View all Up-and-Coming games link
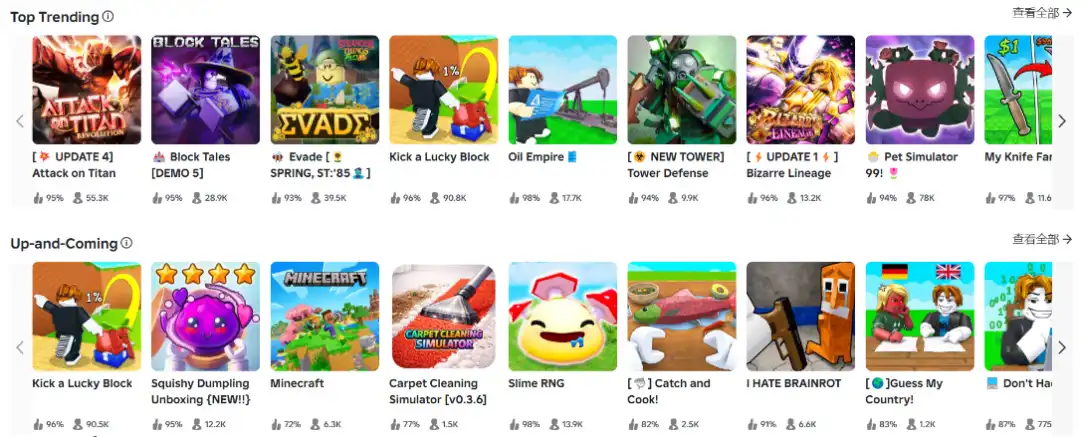1080x437 pixels. 1042,239
